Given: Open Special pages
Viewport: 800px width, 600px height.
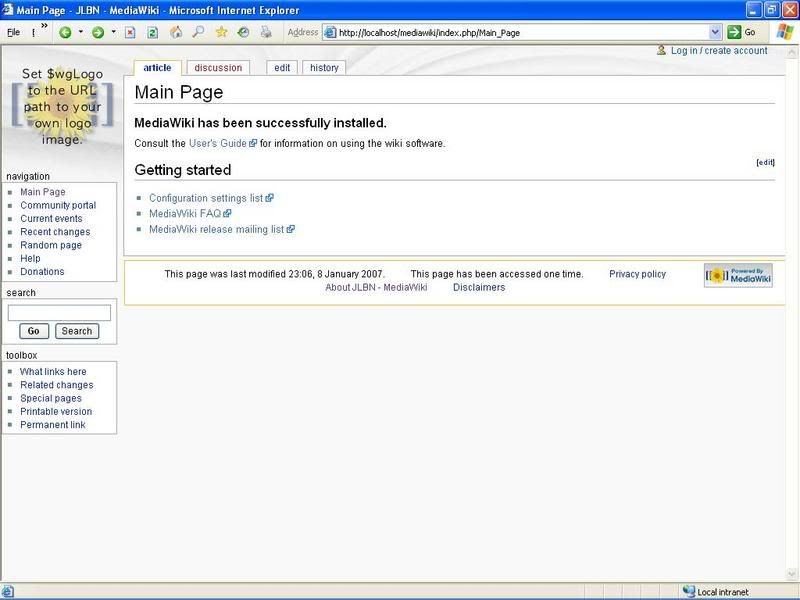Looking at the screenshot, I should click(51, 398).
